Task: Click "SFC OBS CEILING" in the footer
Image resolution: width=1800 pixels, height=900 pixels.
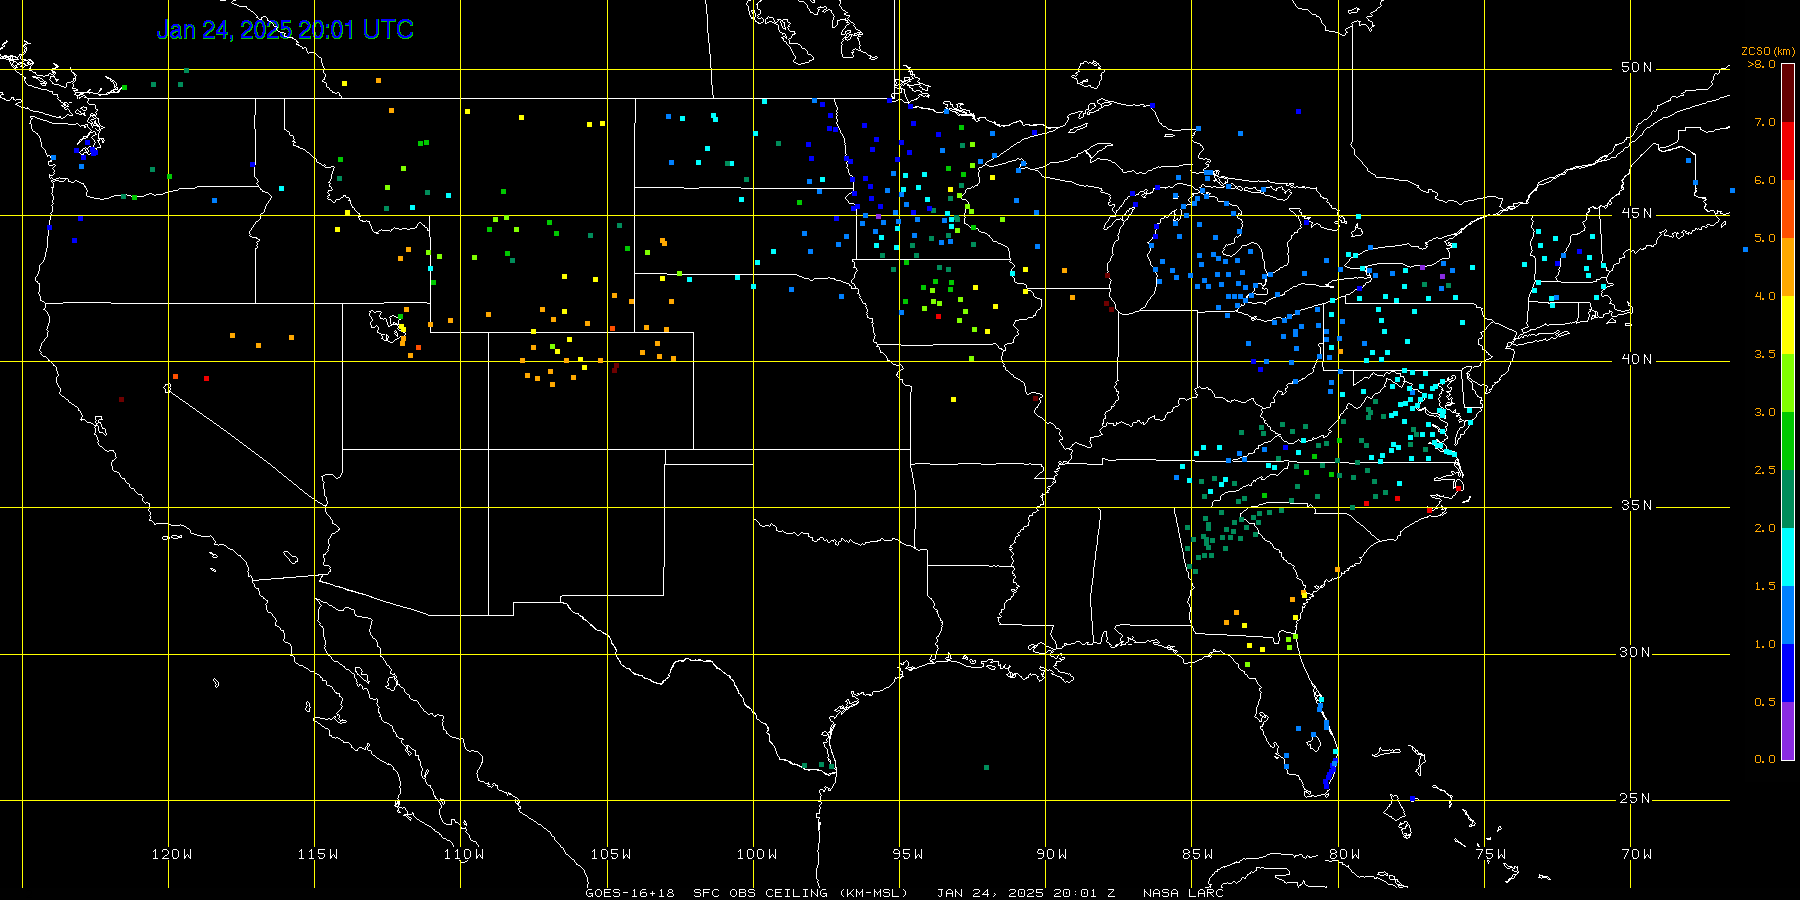Action: click(x=760, y=893)
